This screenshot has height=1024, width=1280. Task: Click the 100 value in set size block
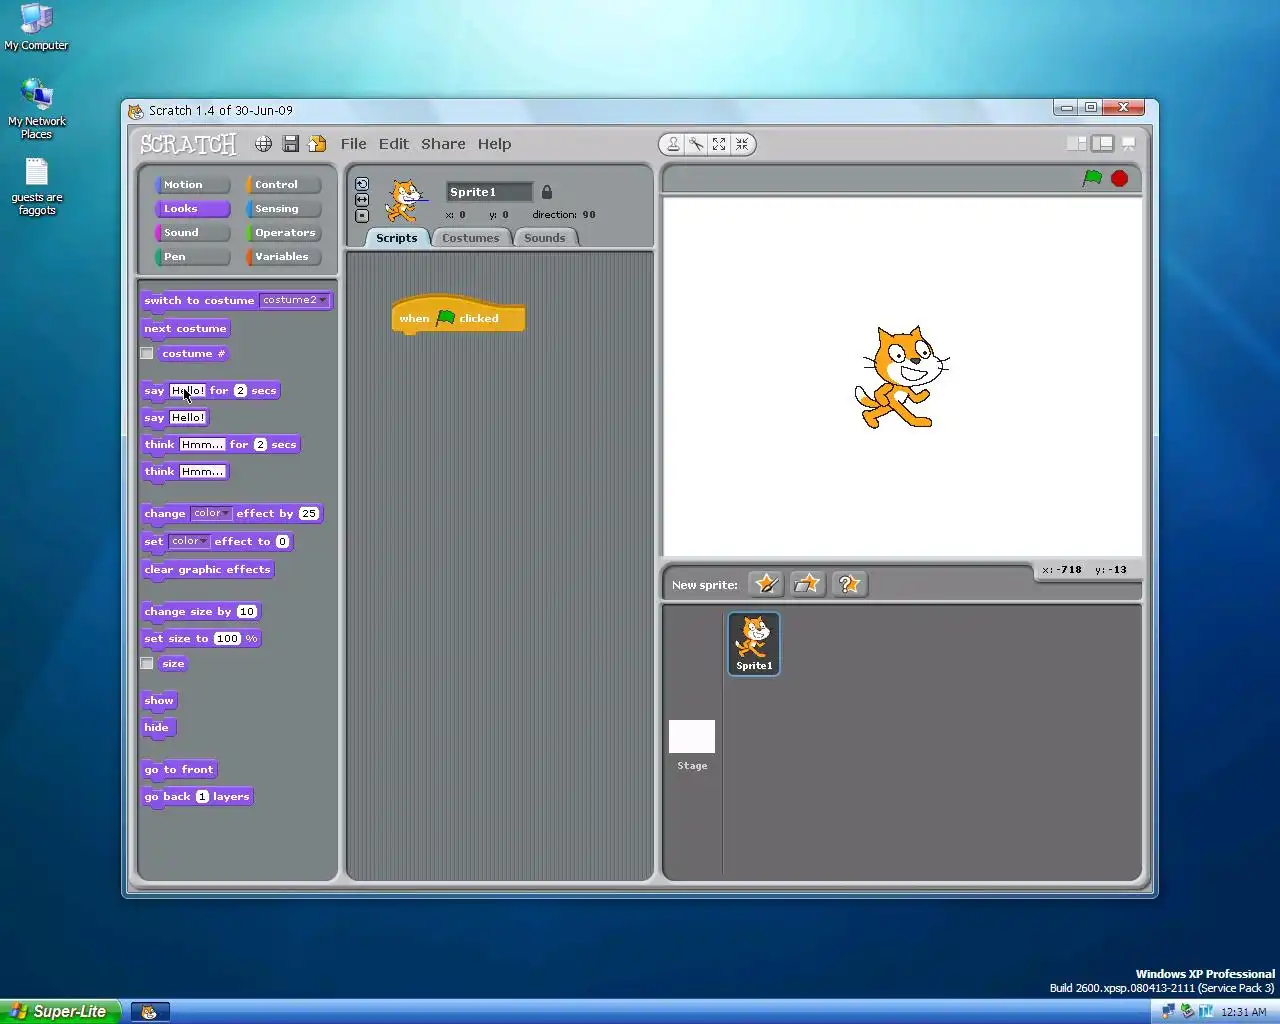coord(227,639)
